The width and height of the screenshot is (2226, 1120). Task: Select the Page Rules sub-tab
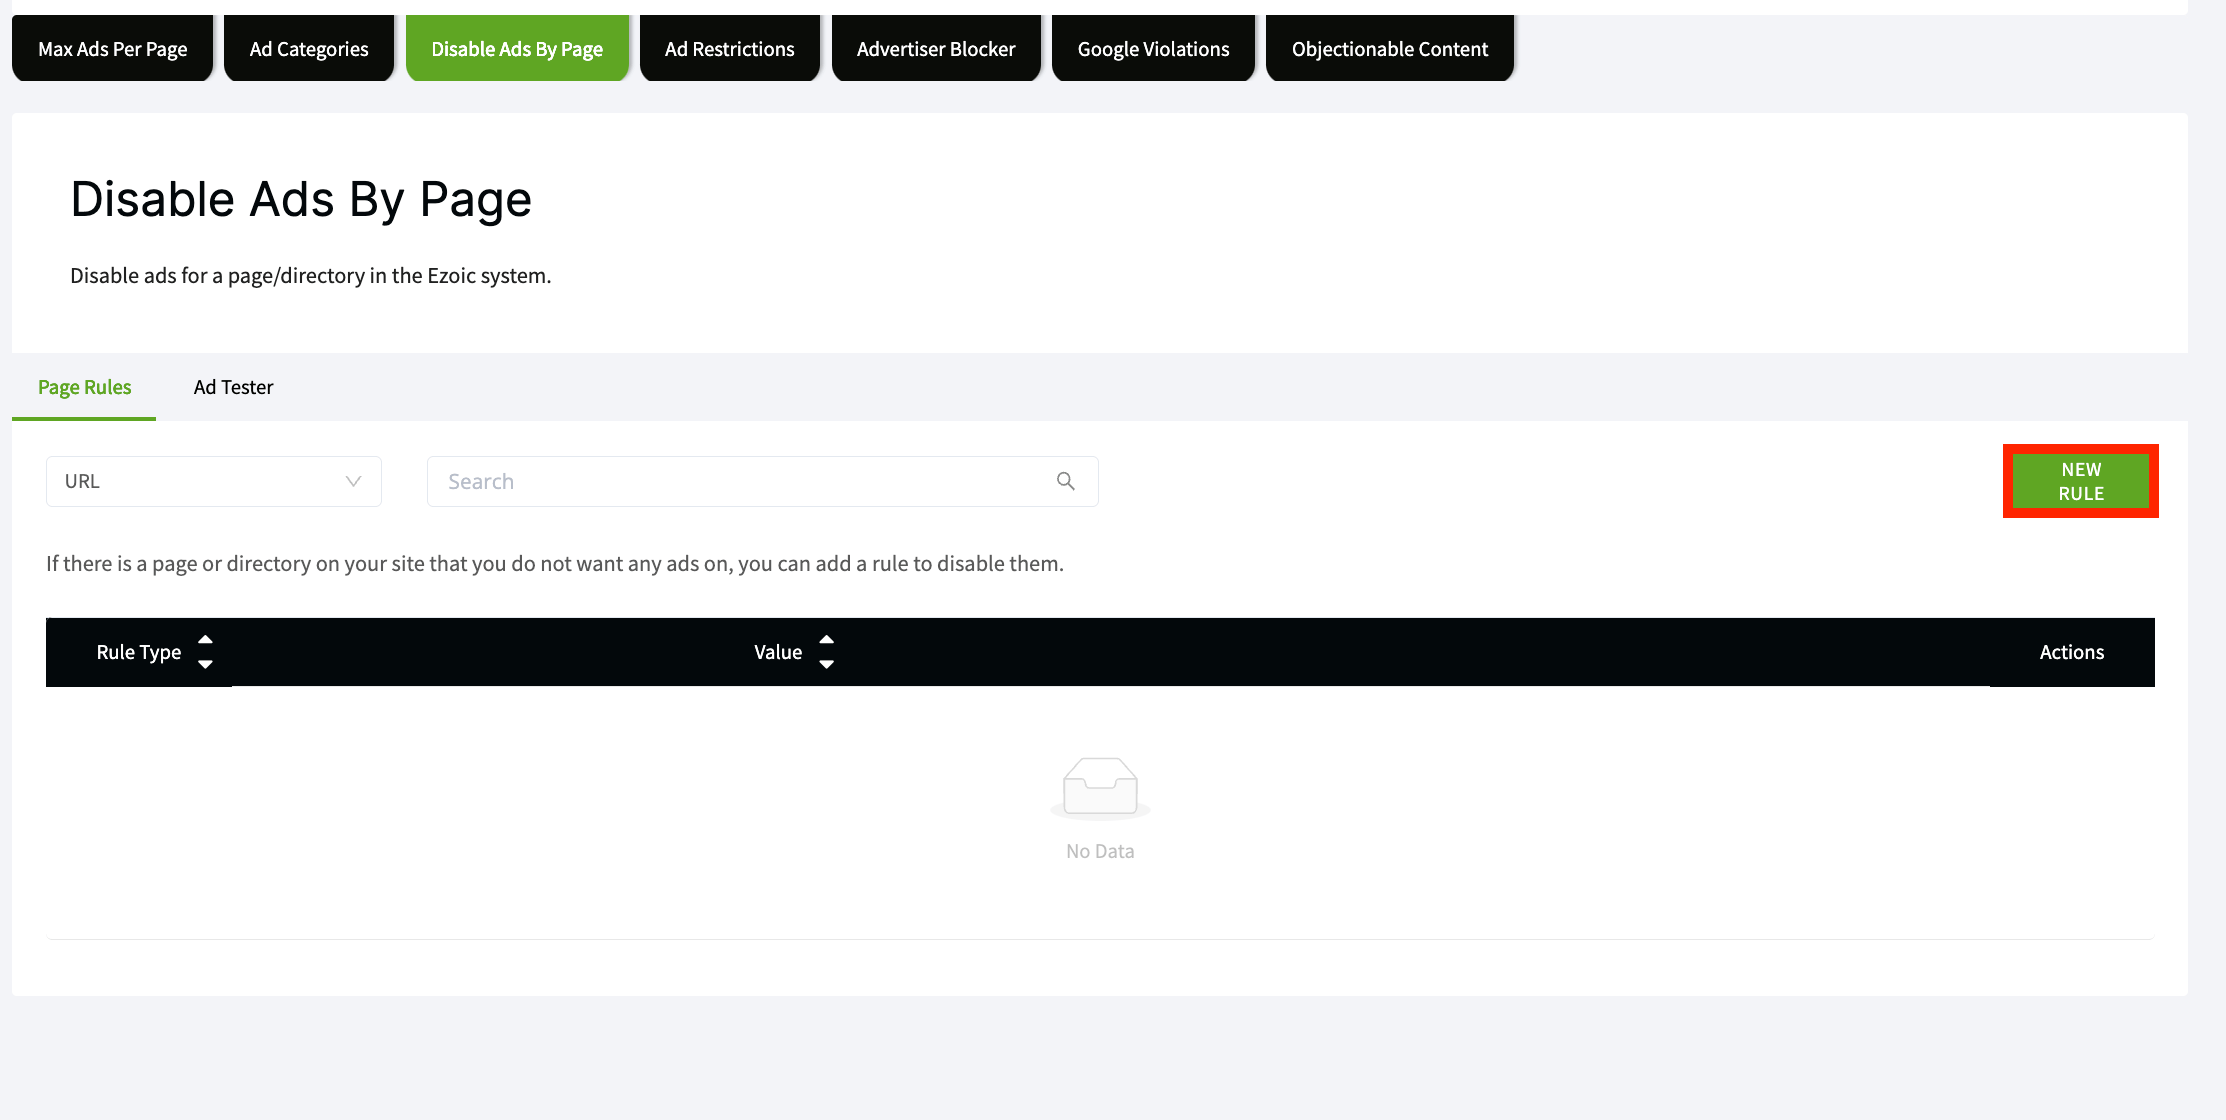84,387
